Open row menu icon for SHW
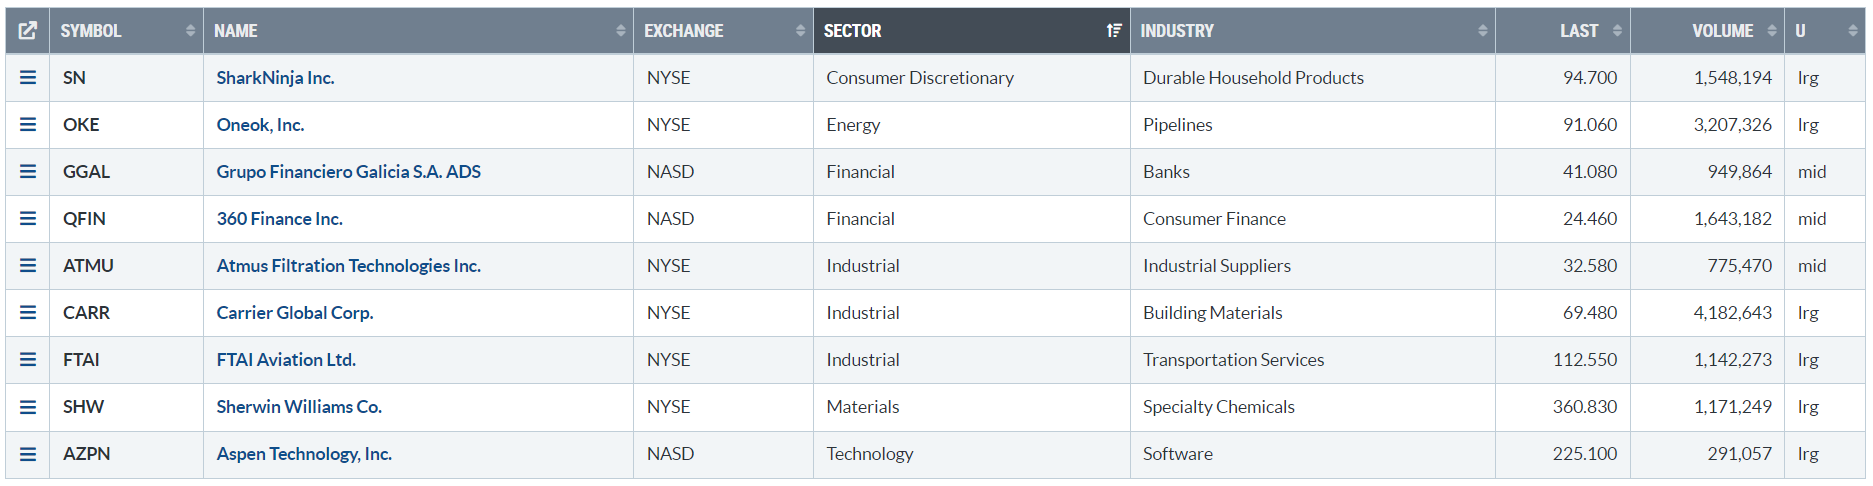The image size is (1873, 486). tap(28, 407)
